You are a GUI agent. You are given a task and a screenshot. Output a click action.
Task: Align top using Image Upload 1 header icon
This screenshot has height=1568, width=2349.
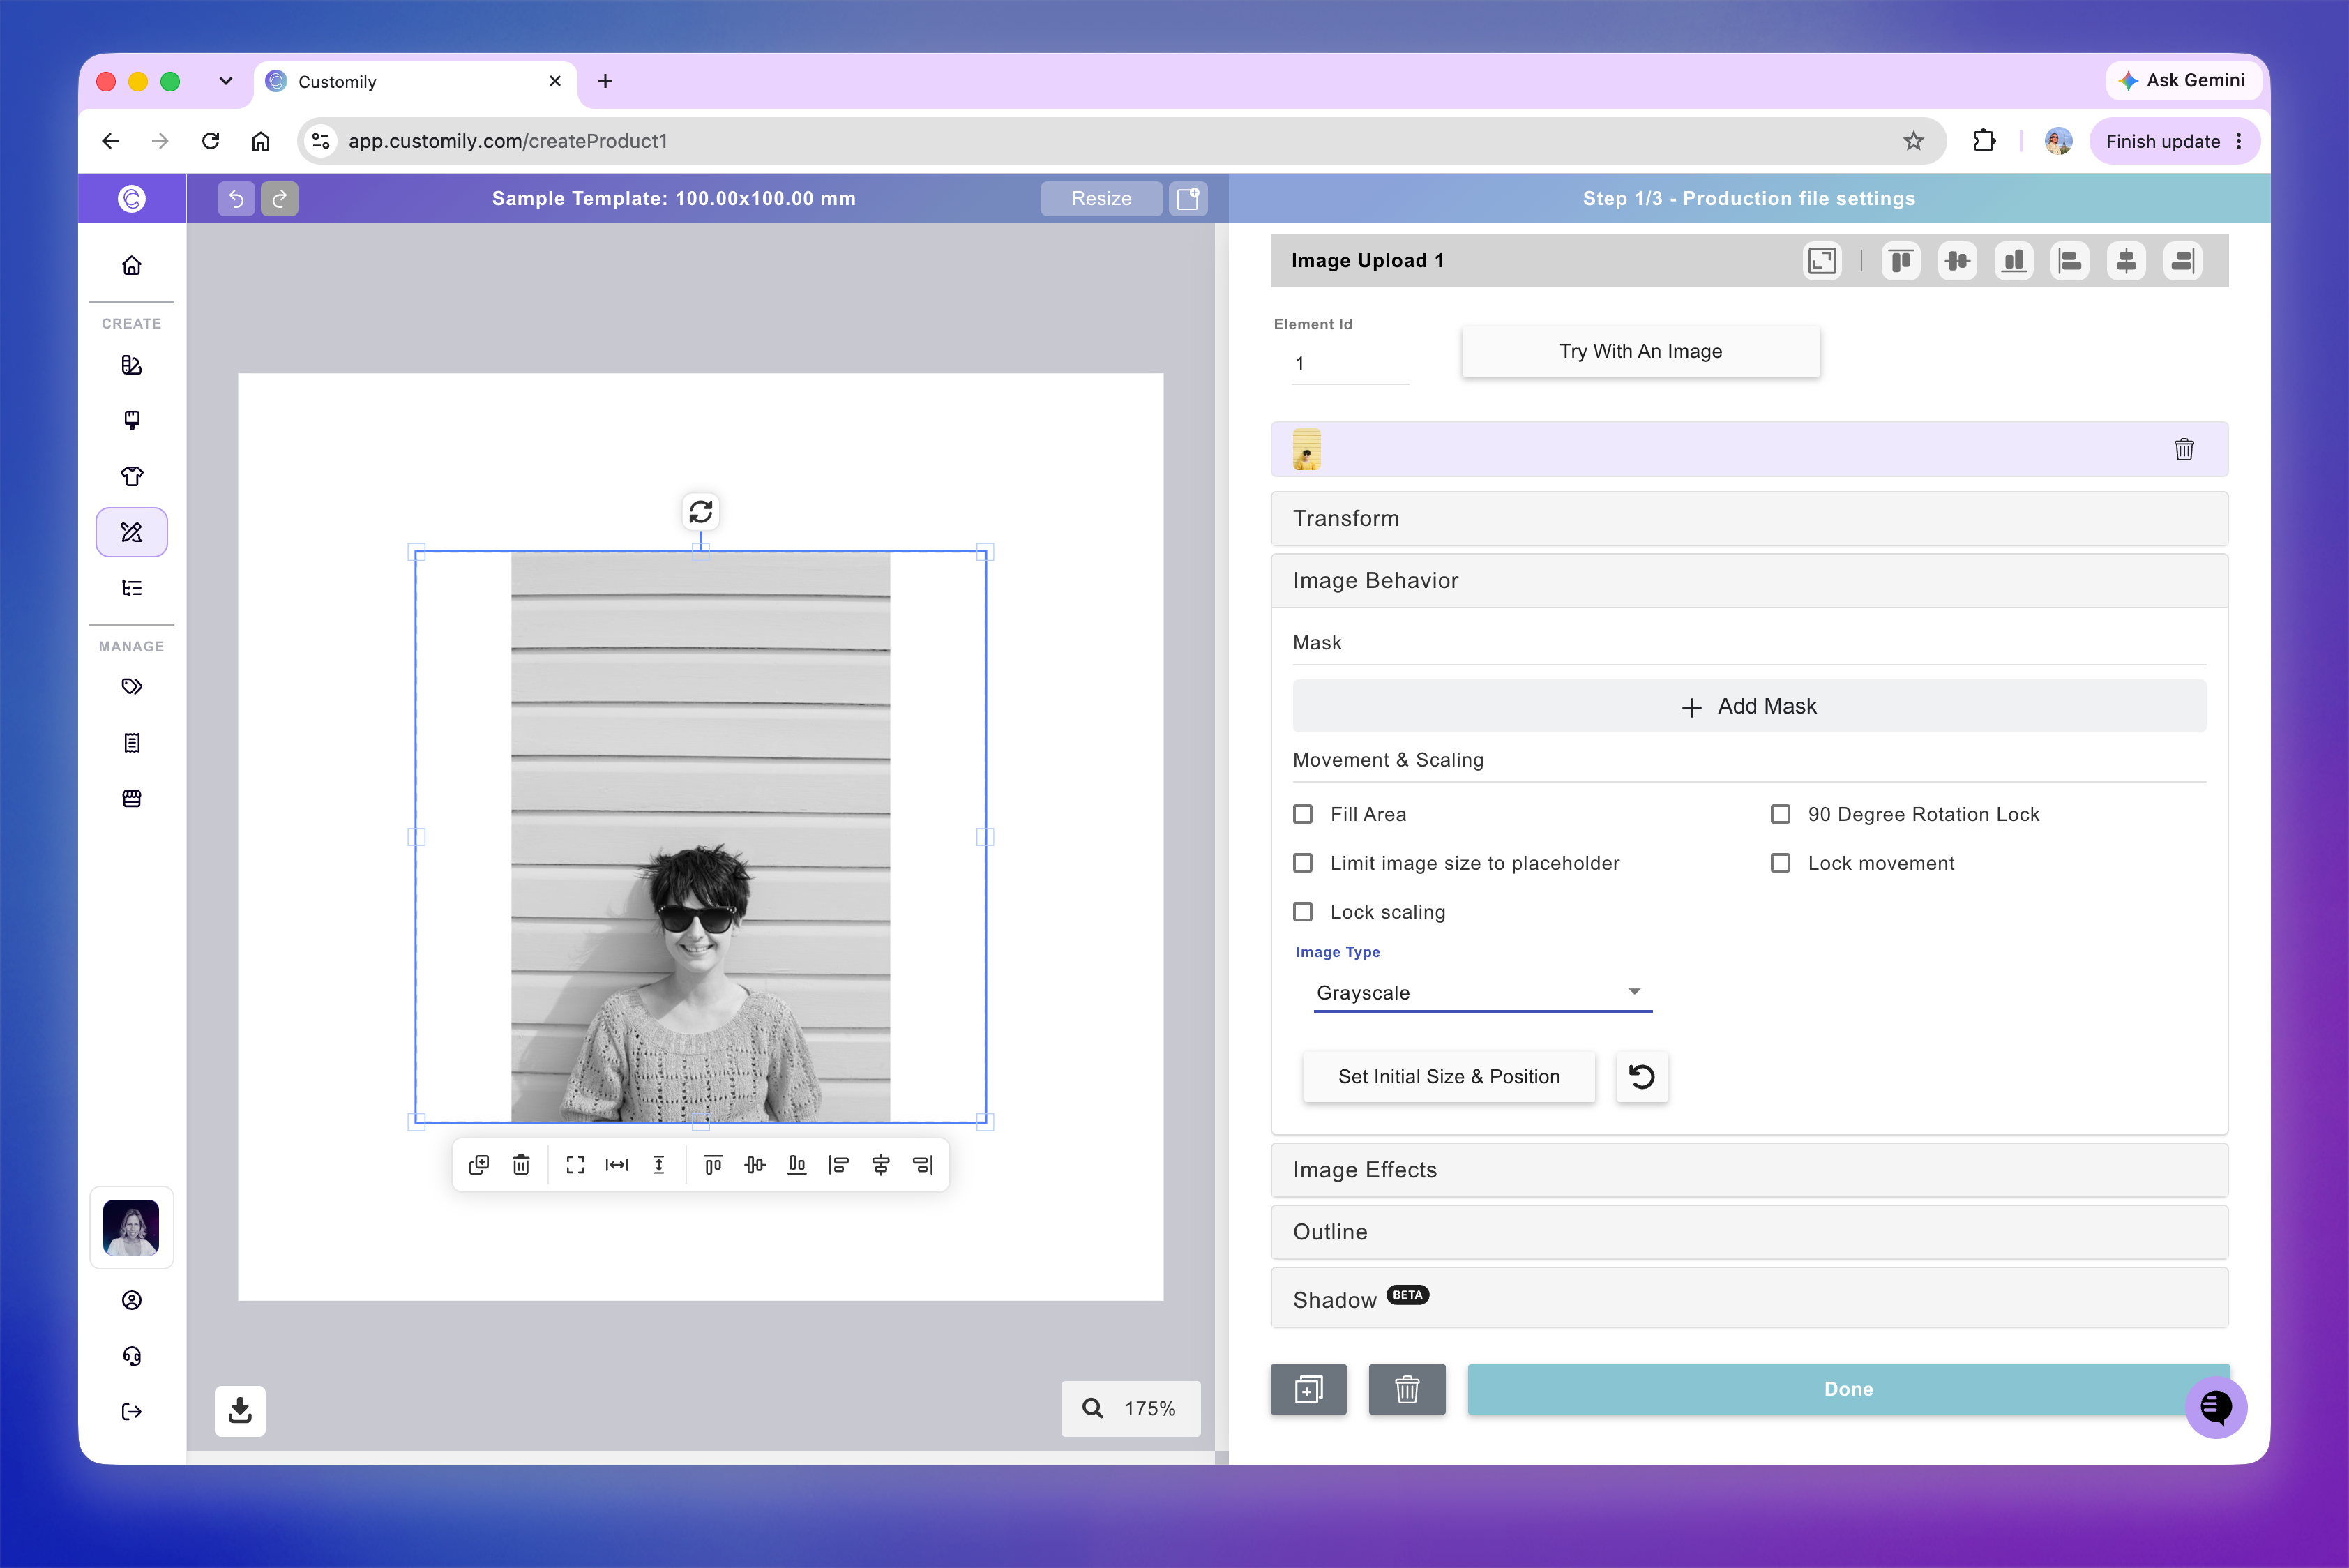tap(1901, 261)
